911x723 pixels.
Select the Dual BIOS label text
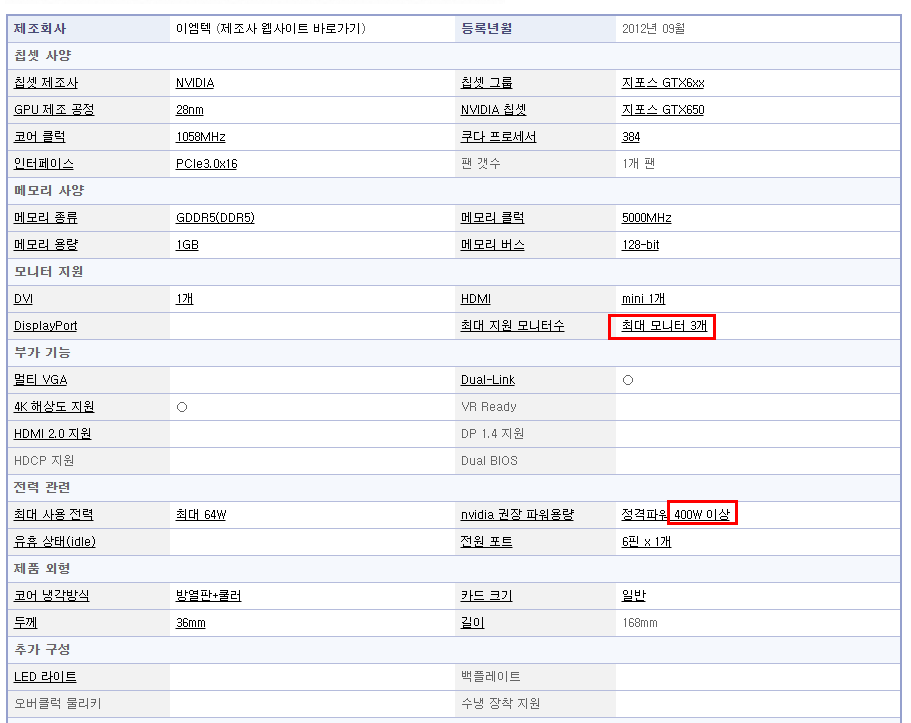tap(489, 461)
